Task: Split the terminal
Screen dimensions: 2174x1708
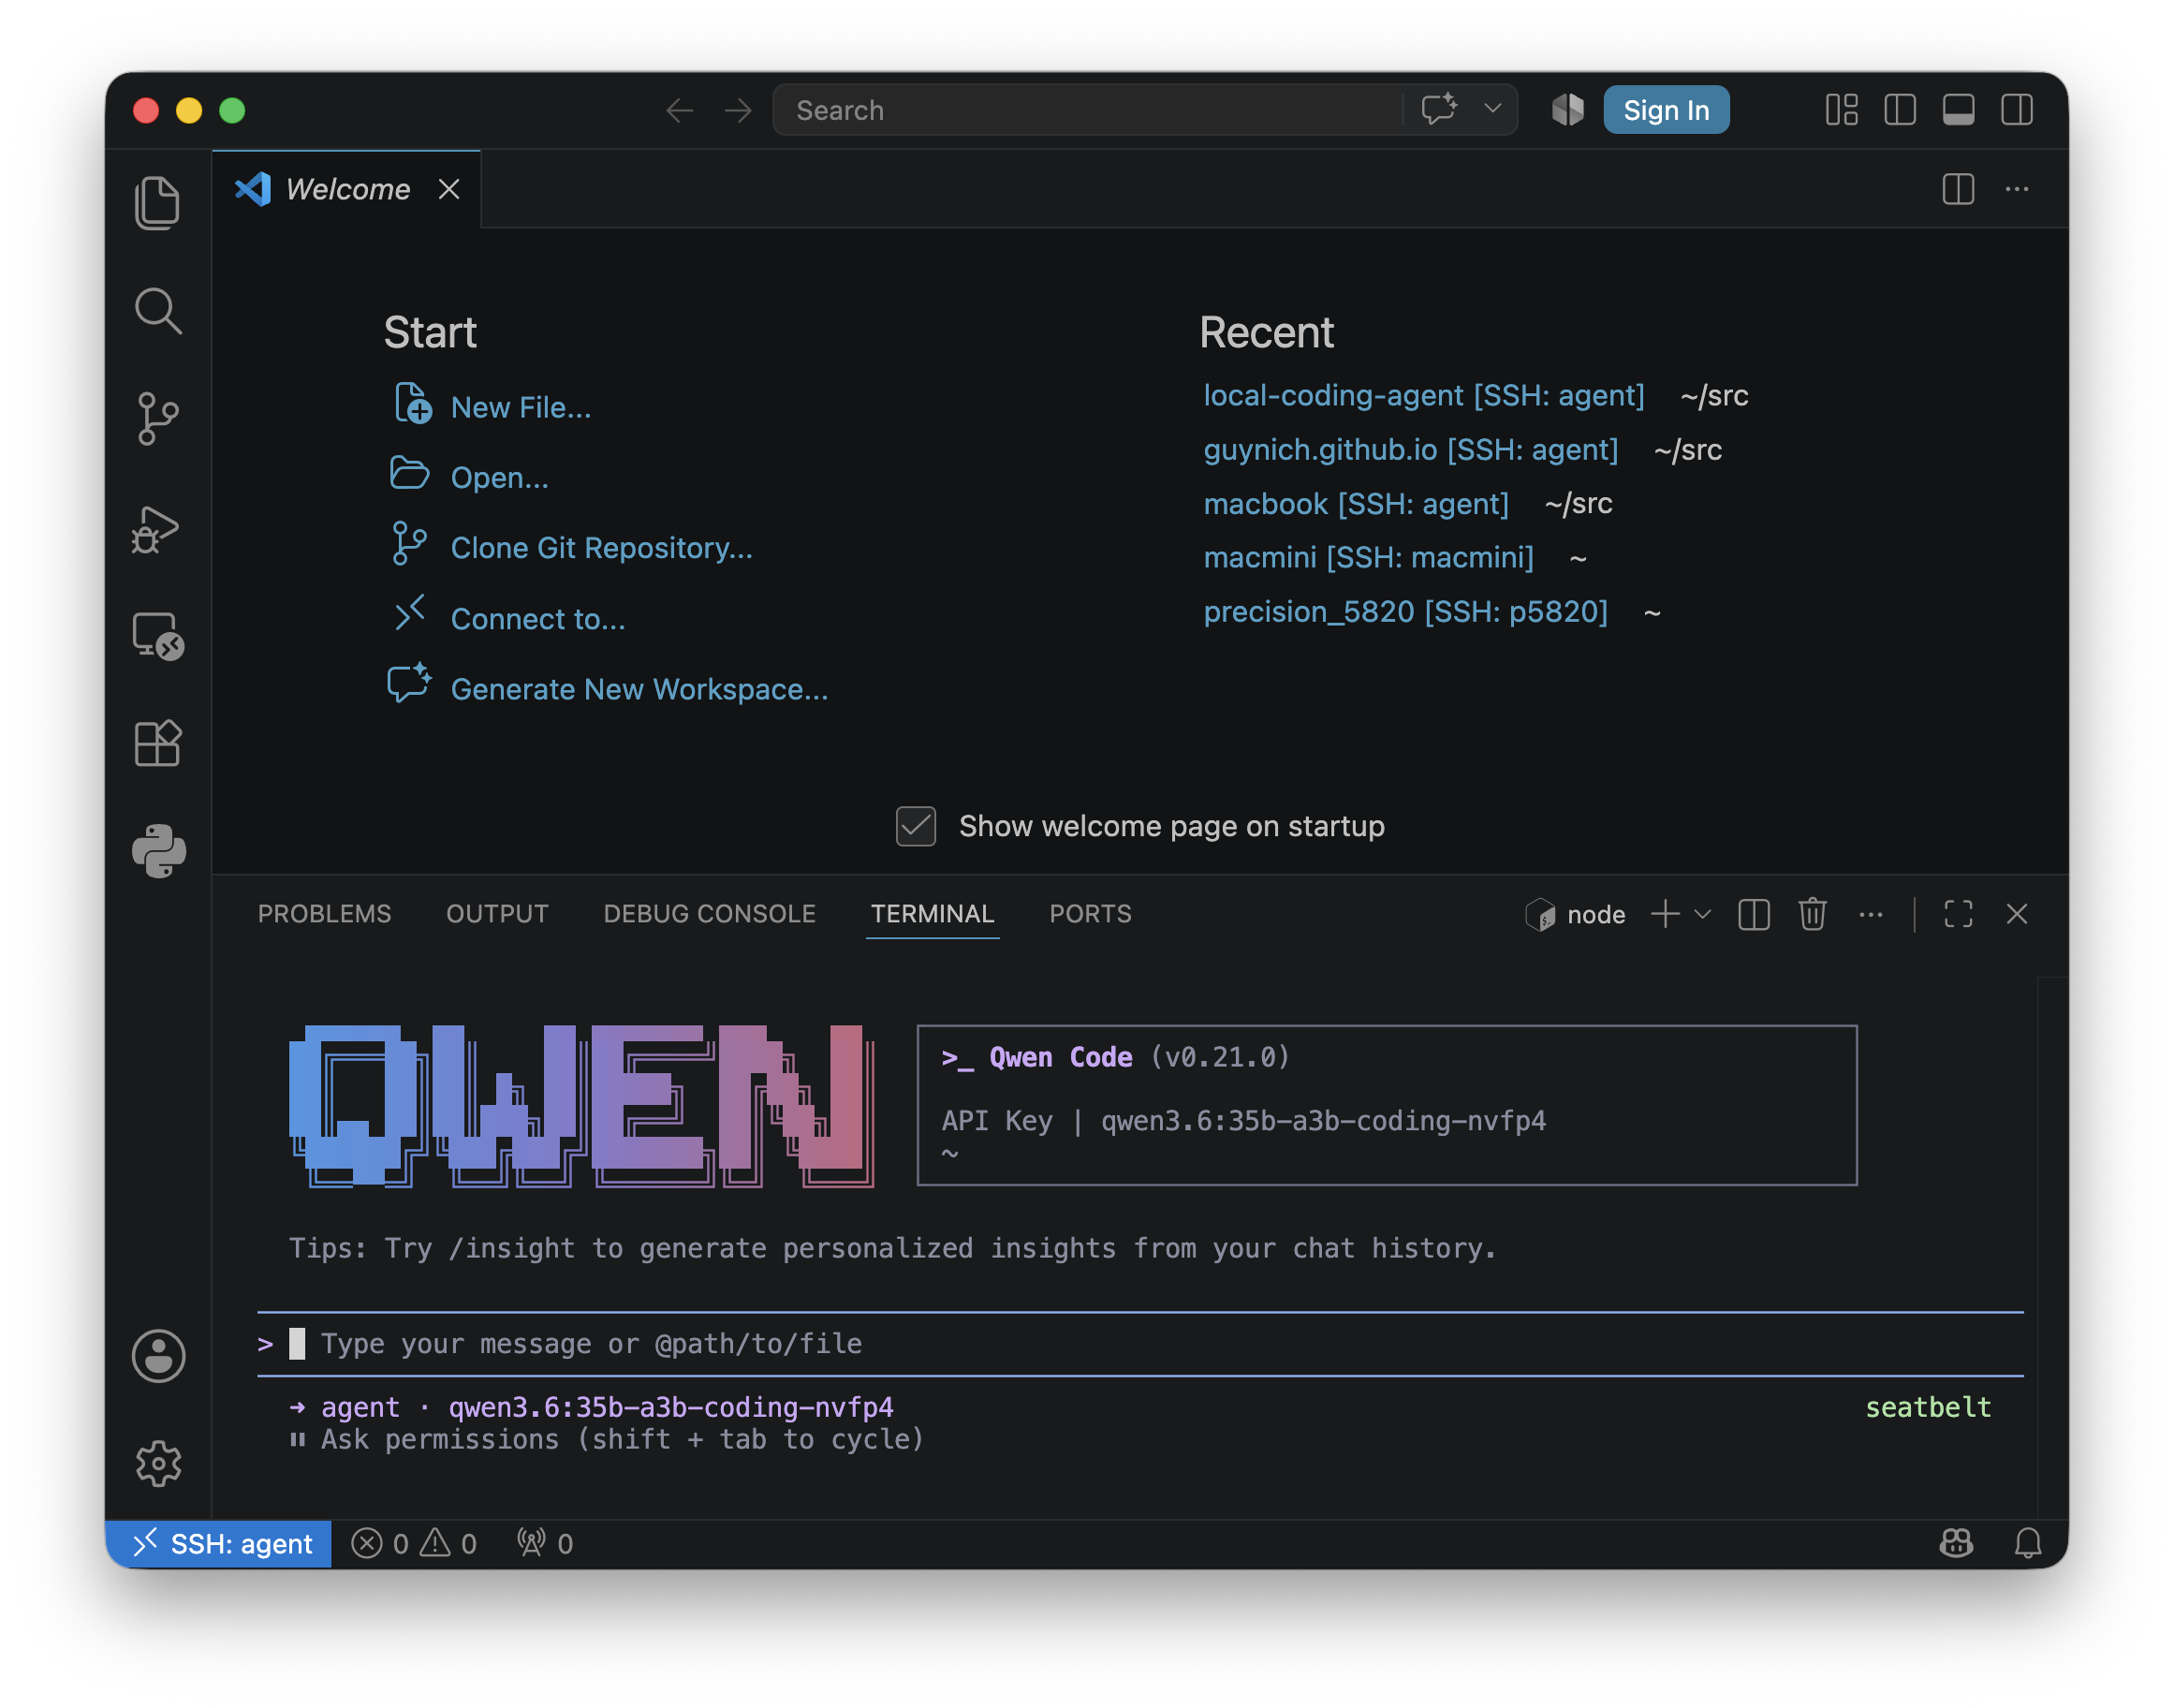Action: pyautogui.click(x=1754, y=914)
